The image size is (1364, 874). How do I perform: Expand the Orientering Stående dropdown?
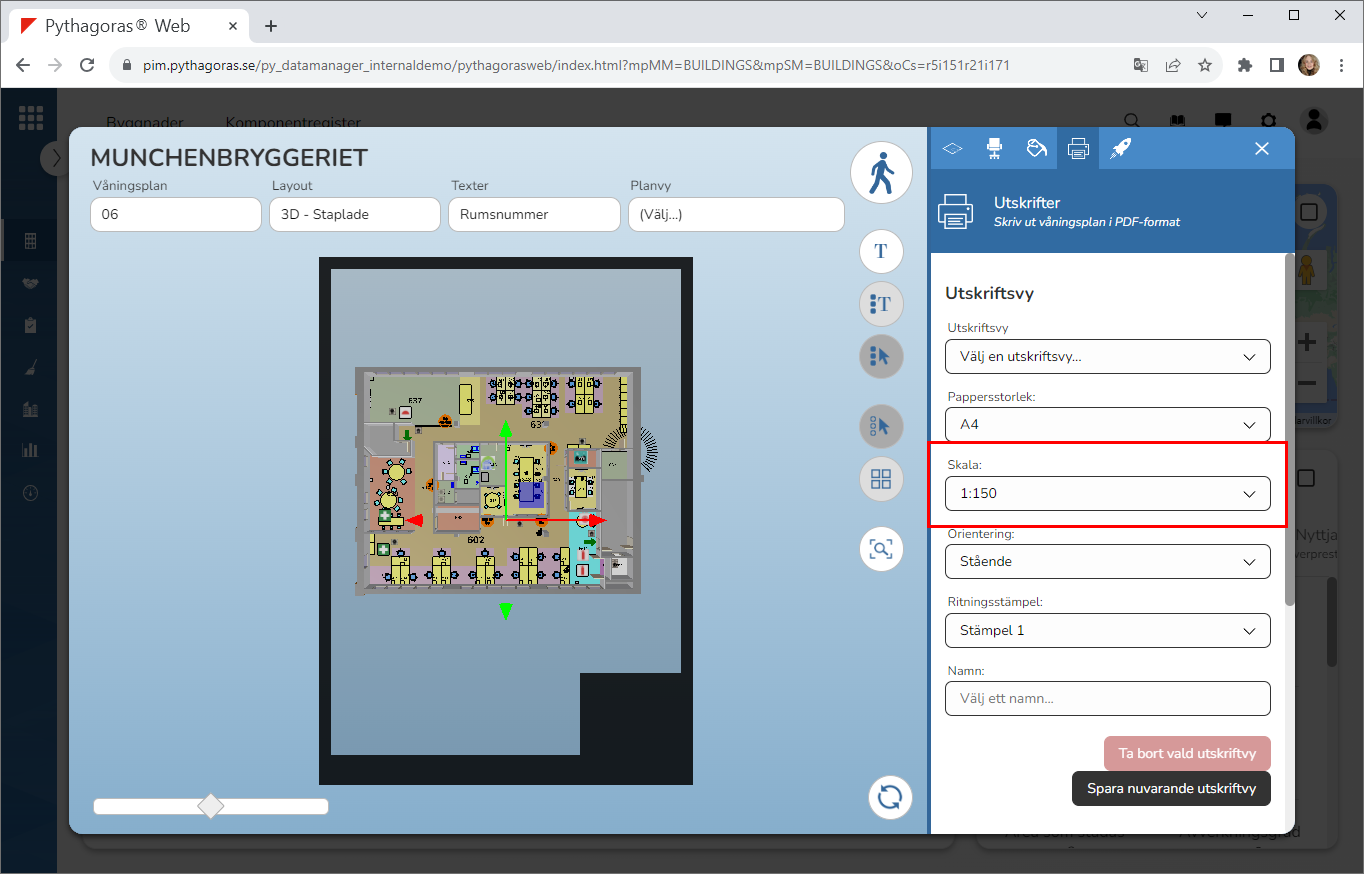[1107, 562]
